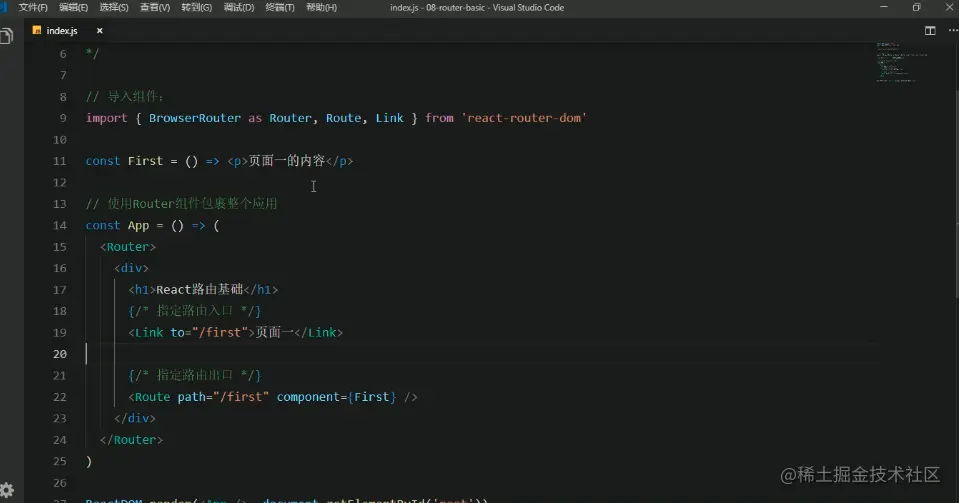
Task: Click line number 22 in gutter
Action: click(x=59, y=397)
